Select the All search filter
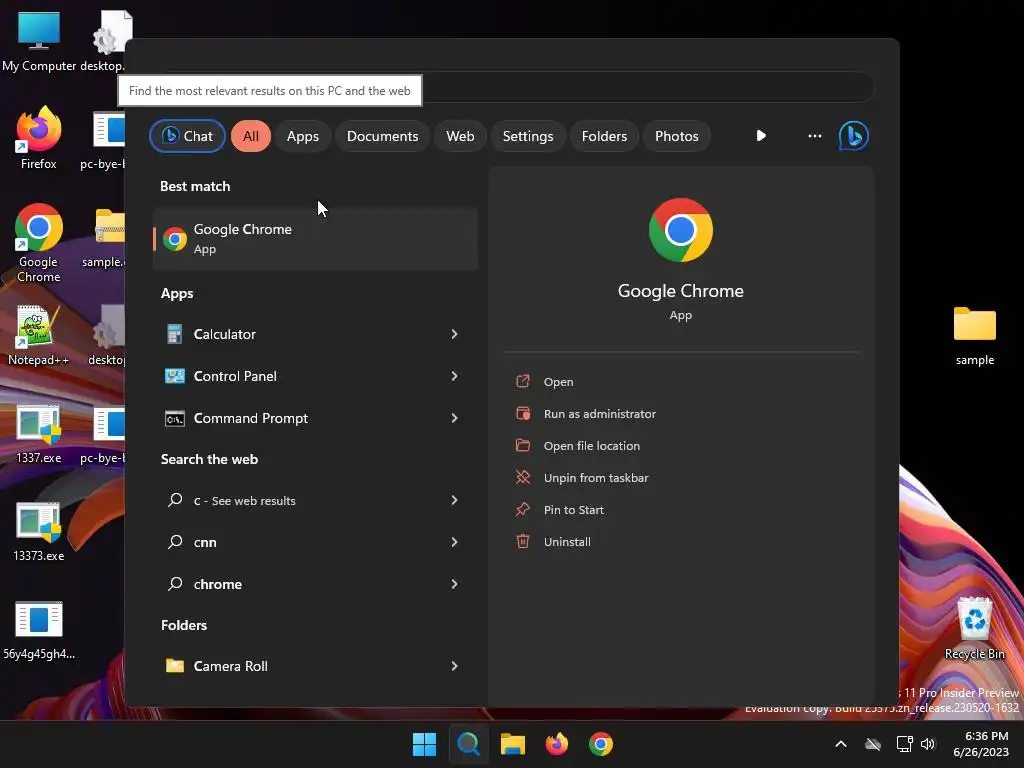 pyautogui.click(x=251, y=136)
